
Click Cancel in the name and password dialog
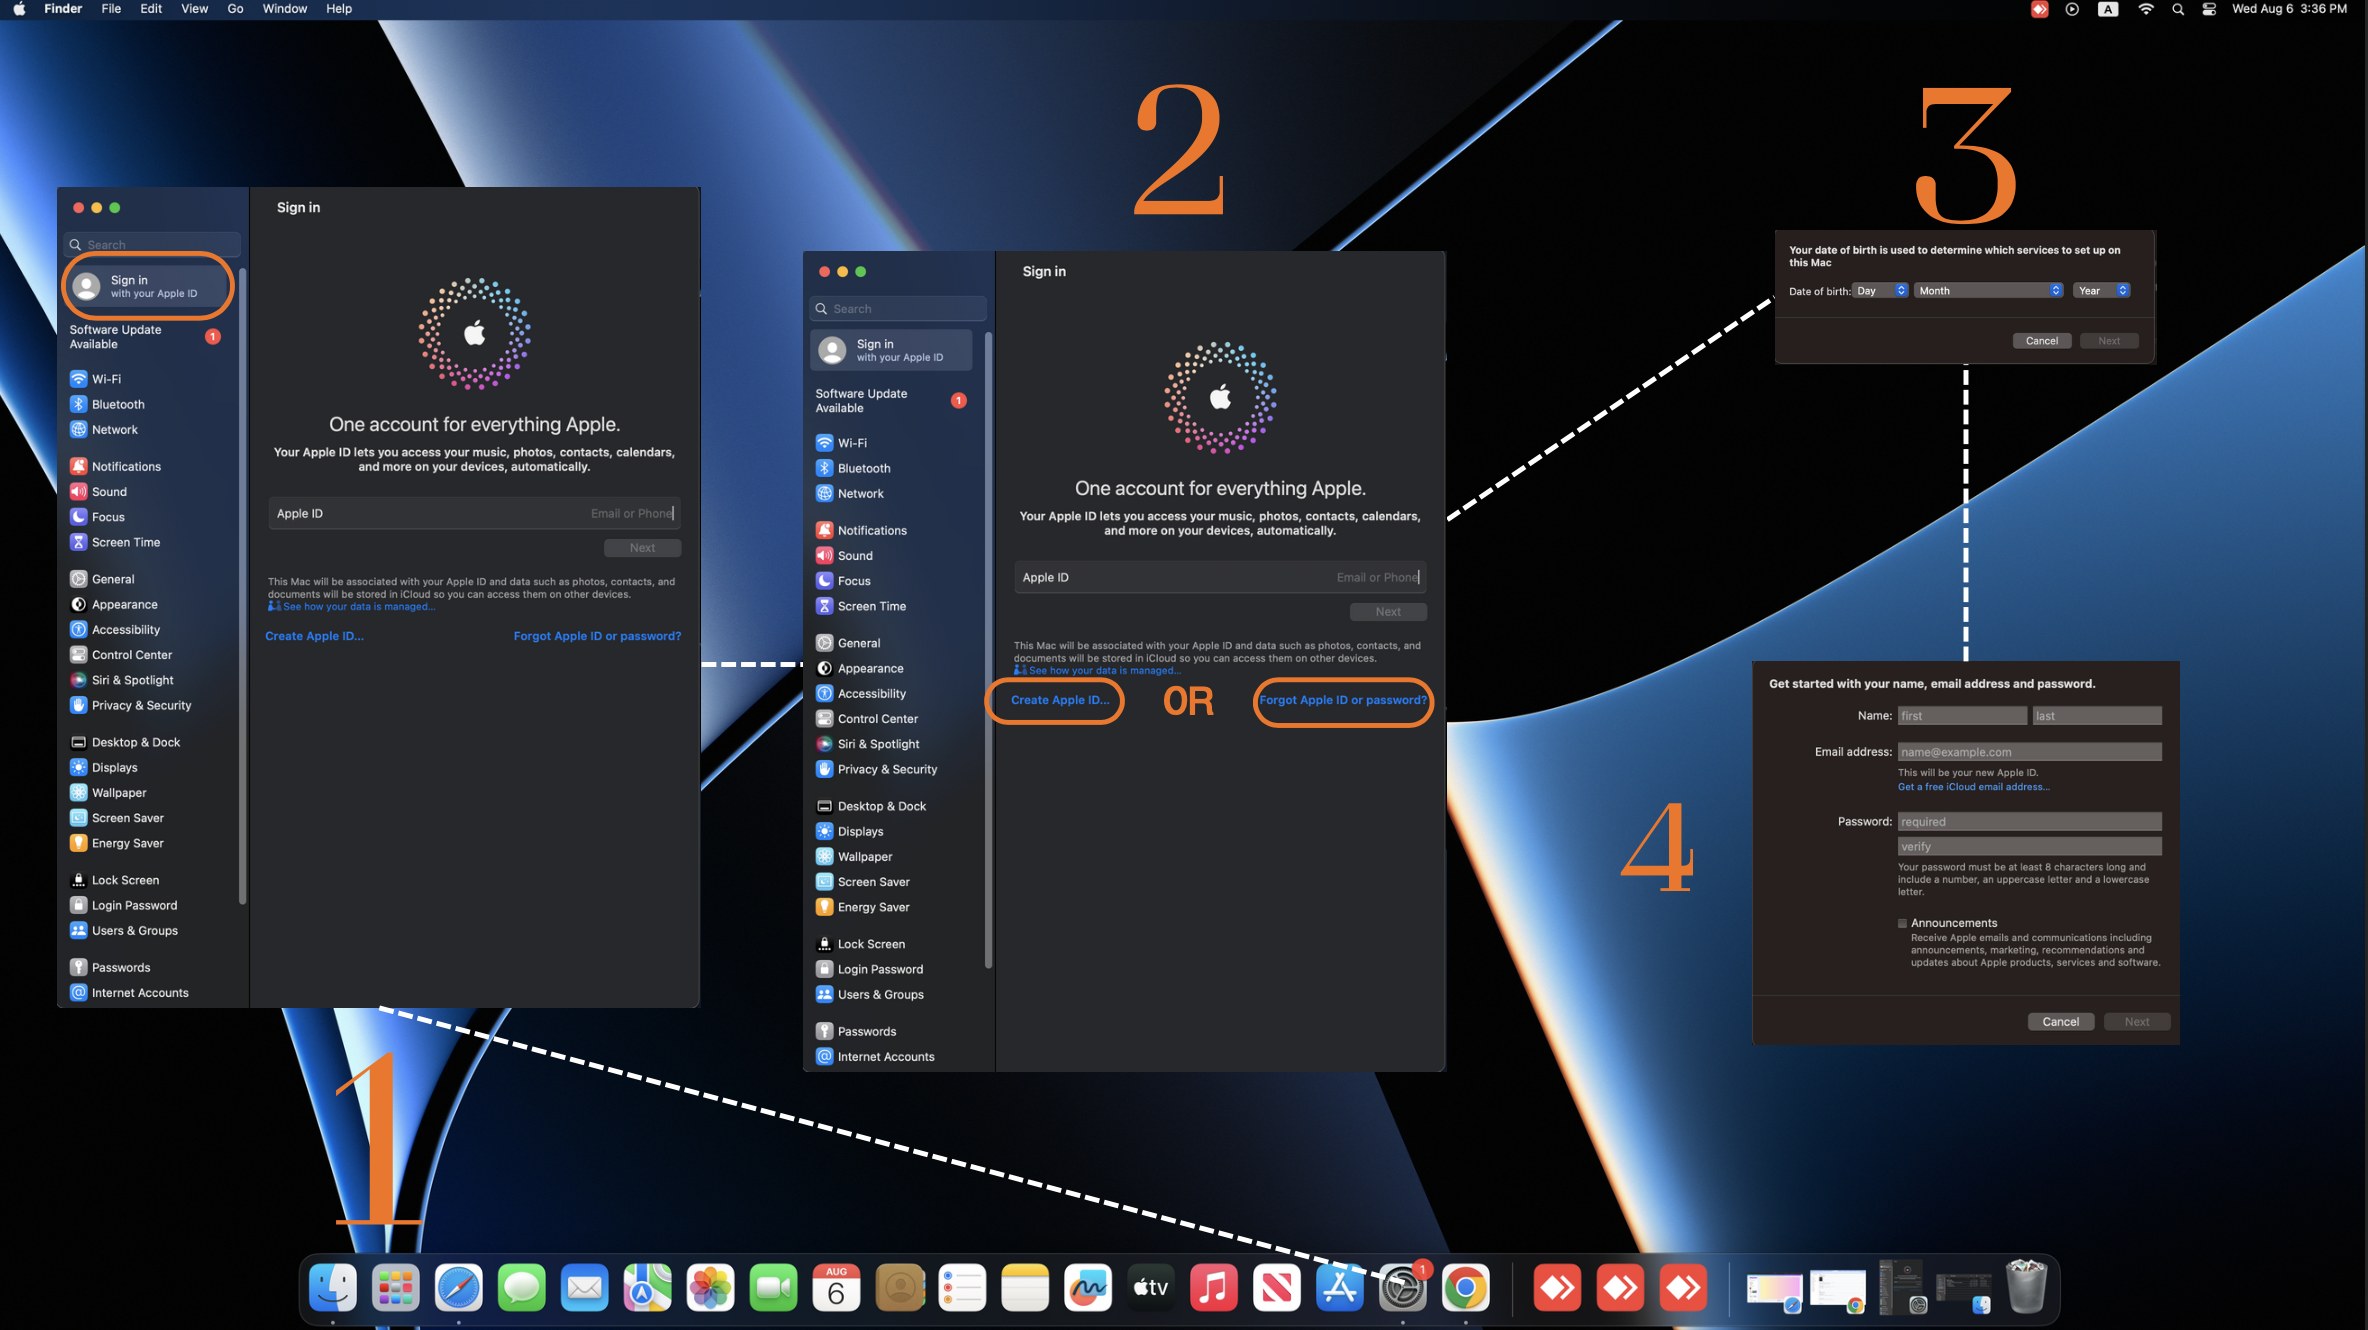(x=2060, y=1022)
